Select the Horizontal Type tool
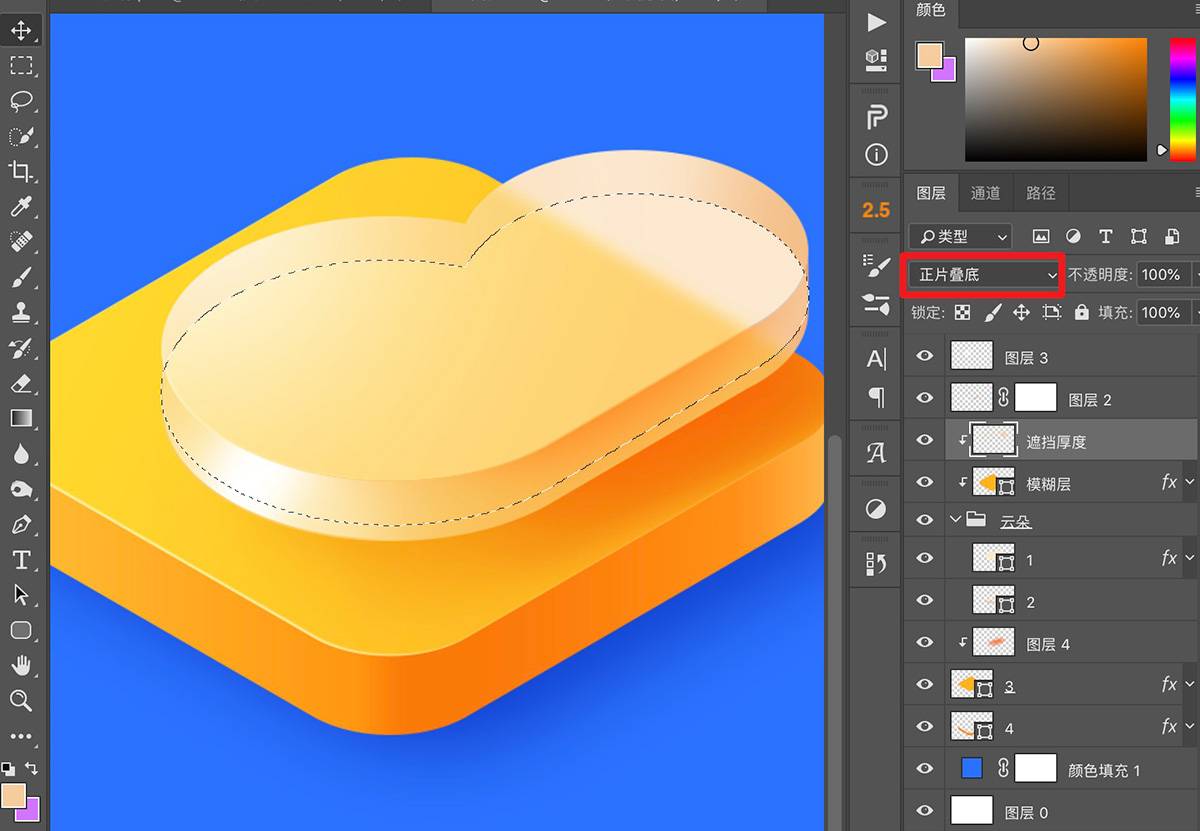The image size is (1200, 831). [x=21, y=559]
